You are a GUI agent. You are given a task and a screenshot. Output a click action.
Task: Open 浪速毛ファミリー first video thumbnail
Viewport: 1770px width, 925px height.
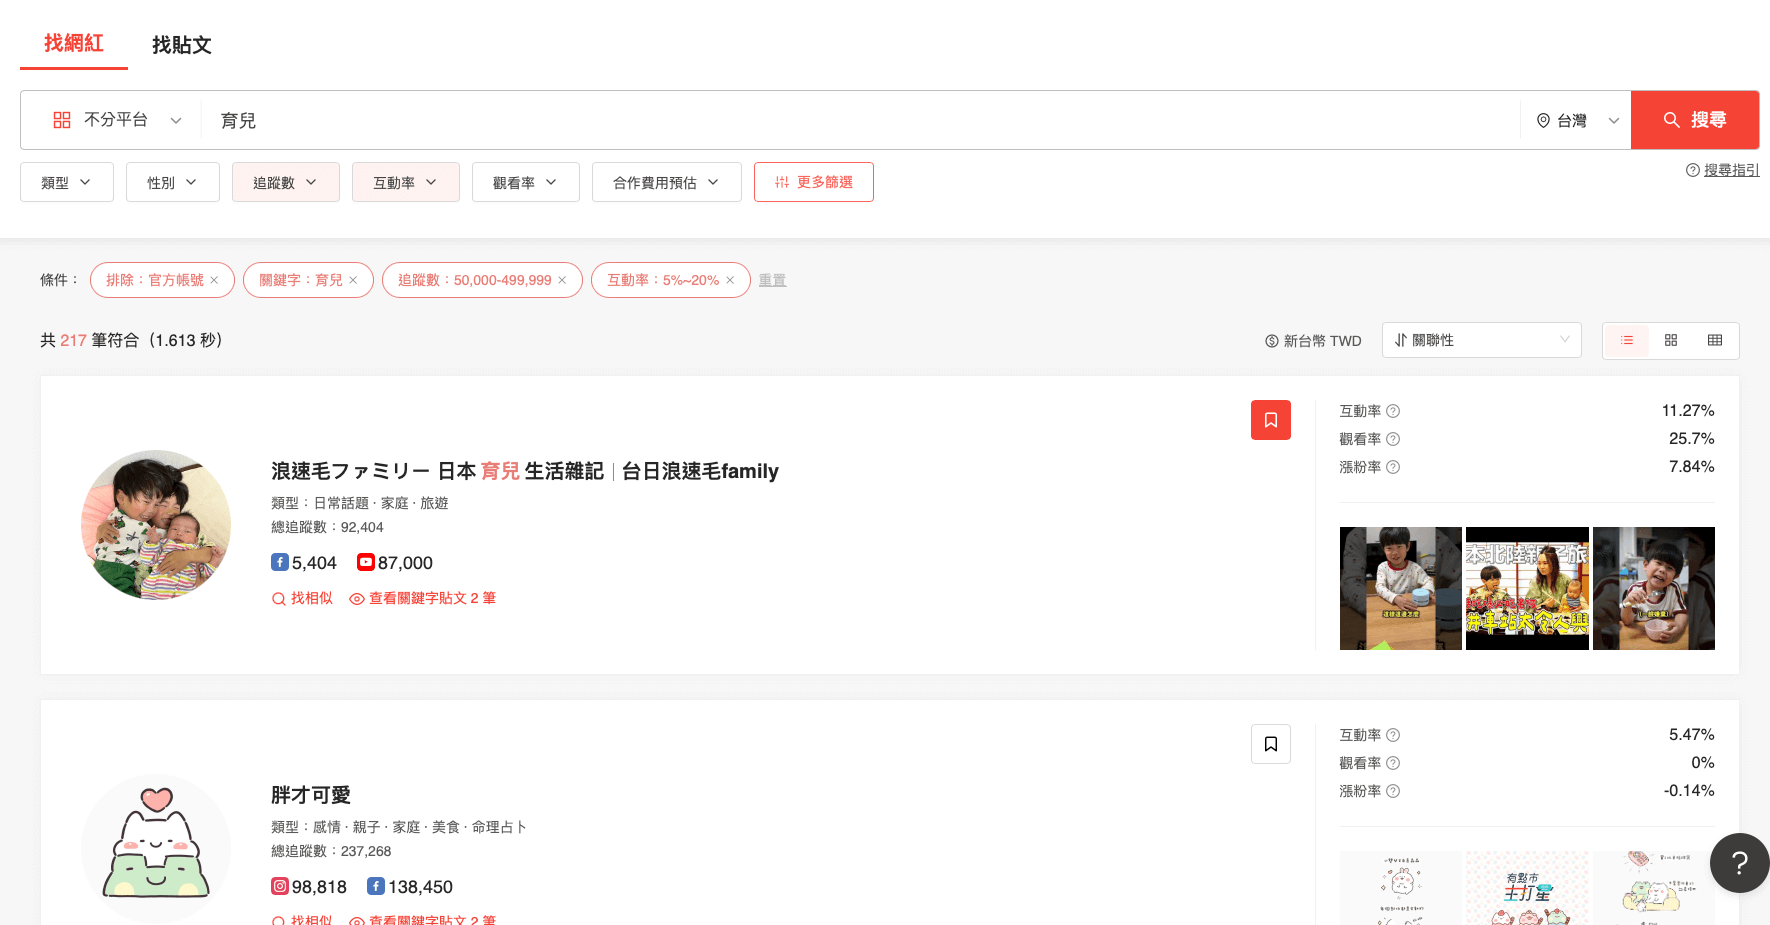1401,588
